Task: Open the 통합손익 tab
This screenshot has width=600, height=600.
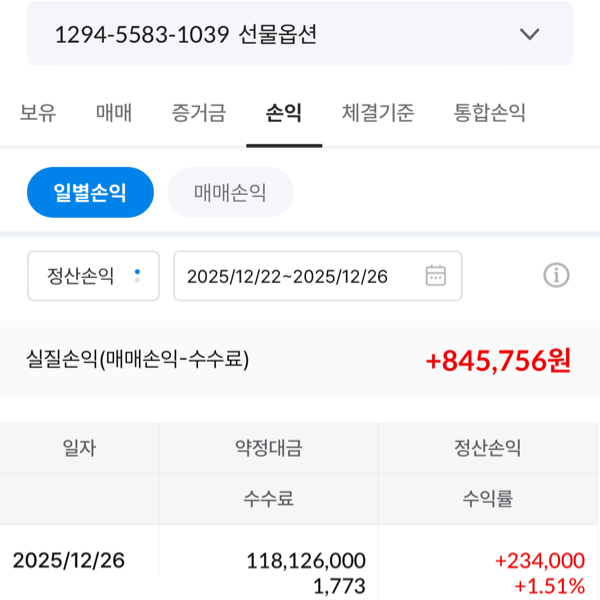Action: click(x=489, y=113)
